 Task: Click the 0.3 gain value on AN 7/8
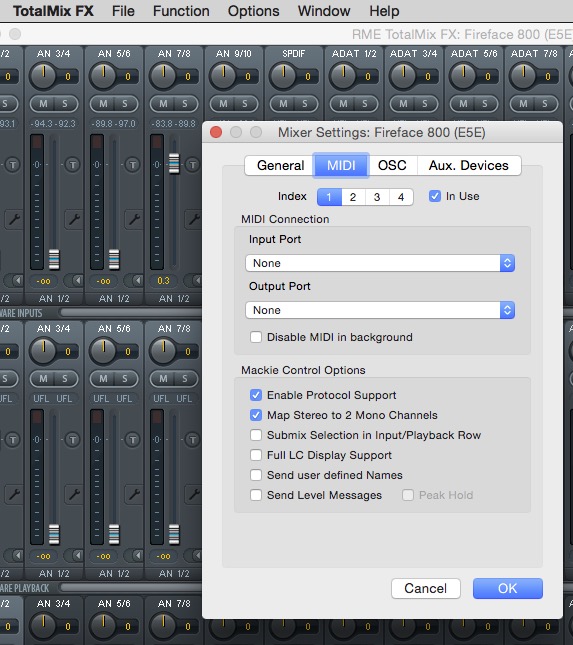[163, 281]
